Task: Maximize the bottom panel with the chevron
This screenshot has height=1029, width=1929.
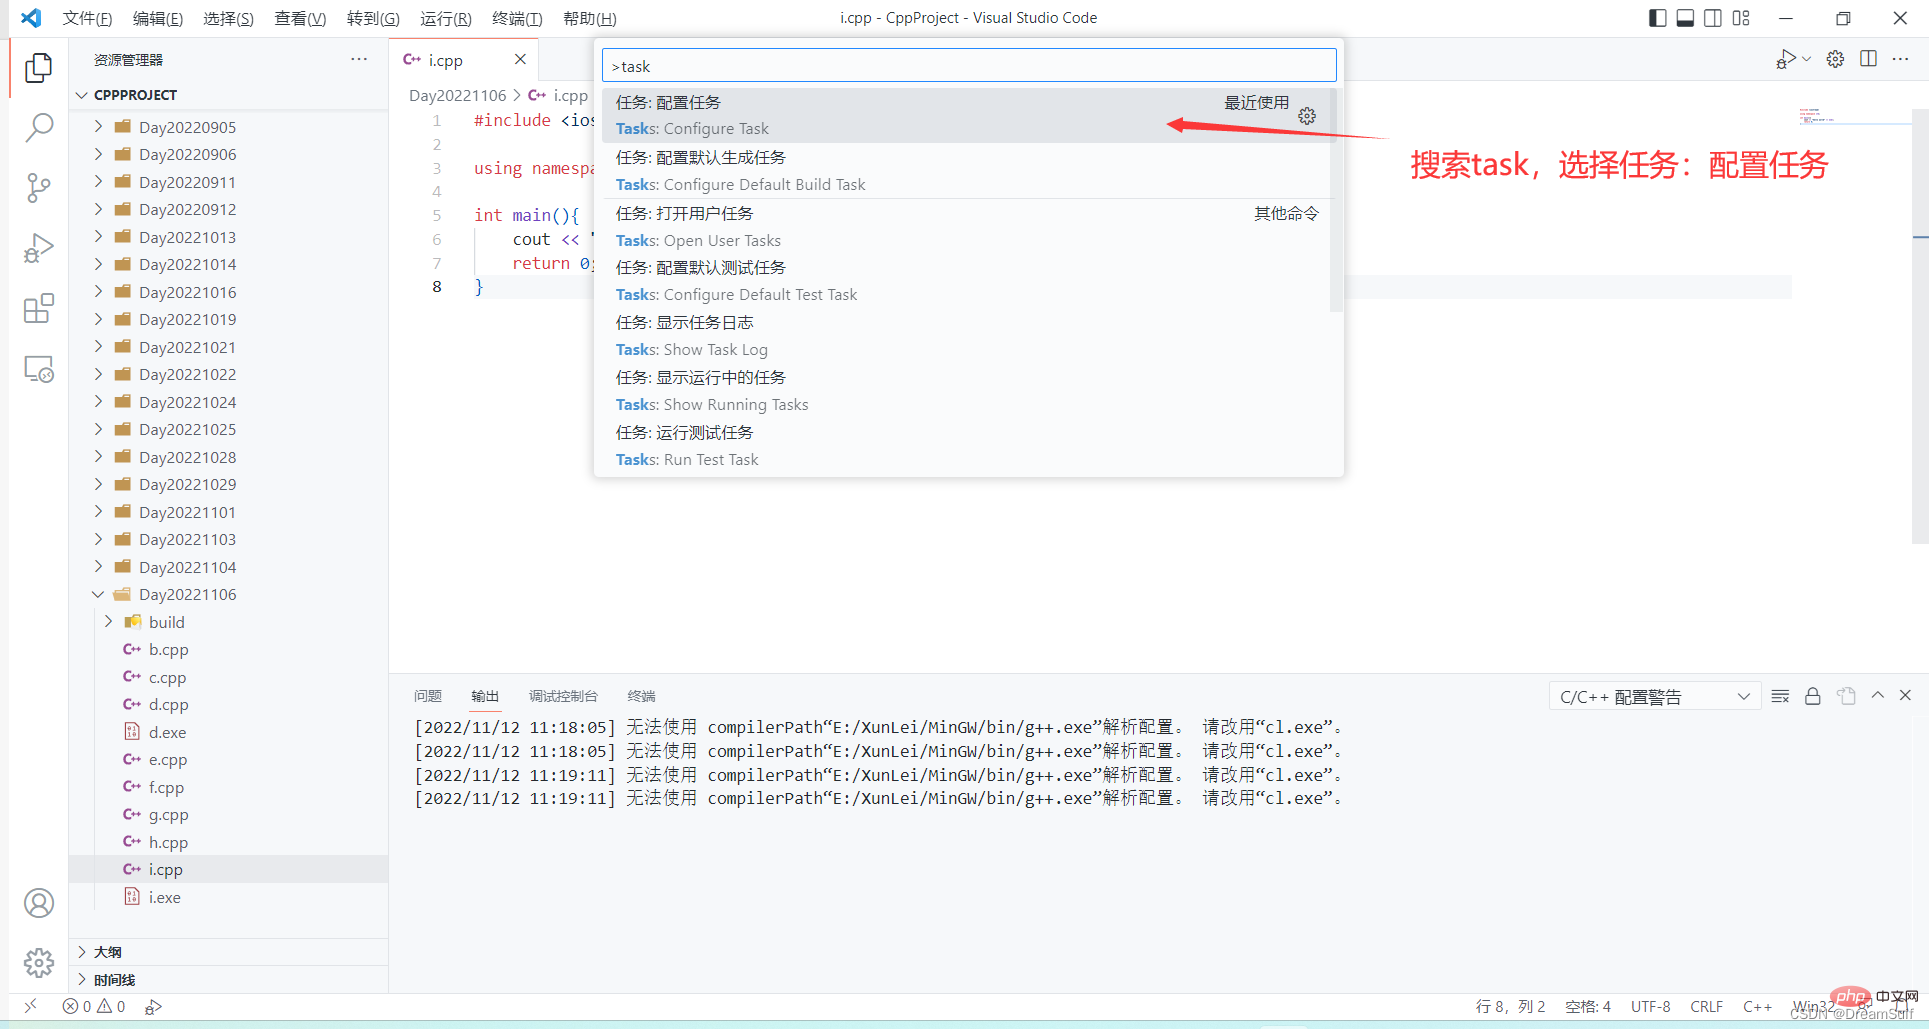Action: point(1877,695)
